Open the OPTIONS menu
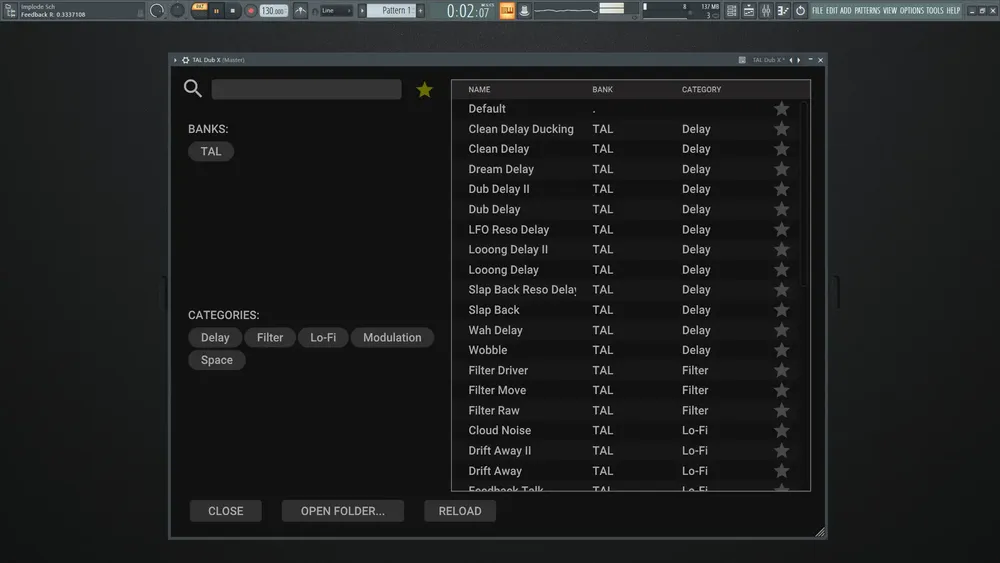Screen dimensions: 1000x563 coord(912,11)
